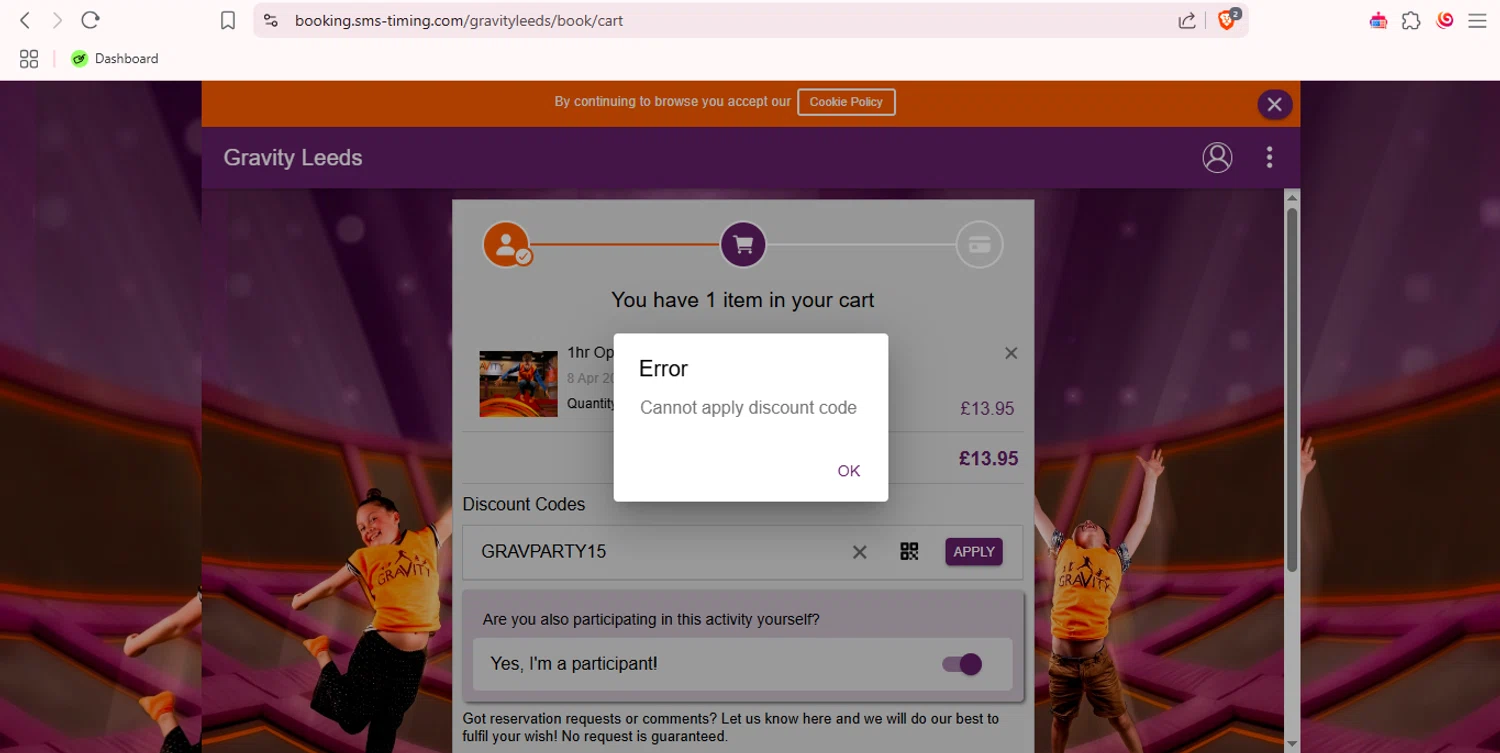This screenshot has width=1500, height=753.
Task: Click the GRAVPARTY15 discount code field
Action: [x=660, y=552]
